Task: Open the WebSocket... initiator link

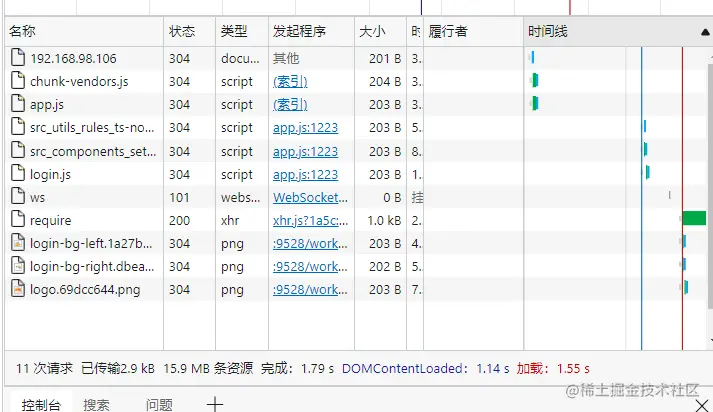Action: click(x=311, y=197)
